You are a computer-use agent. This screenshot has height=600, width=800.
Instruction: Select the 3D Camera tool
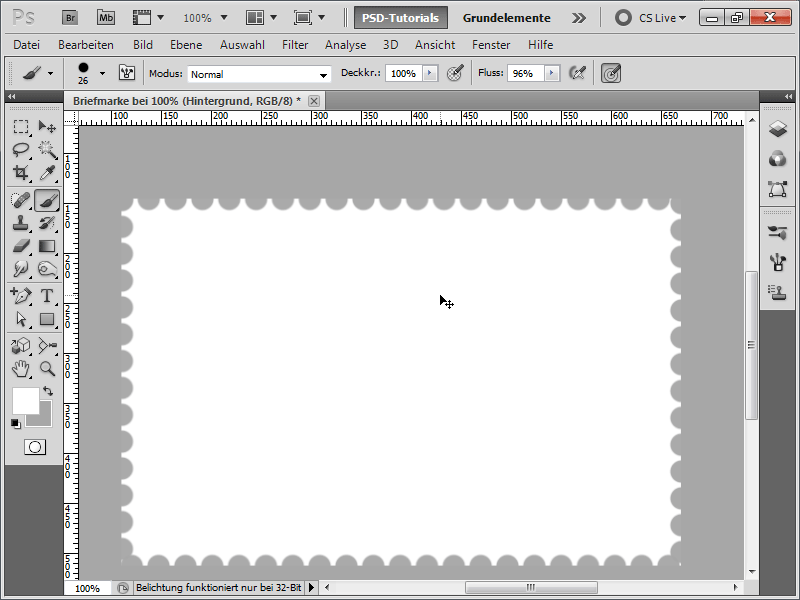point(47,346)
